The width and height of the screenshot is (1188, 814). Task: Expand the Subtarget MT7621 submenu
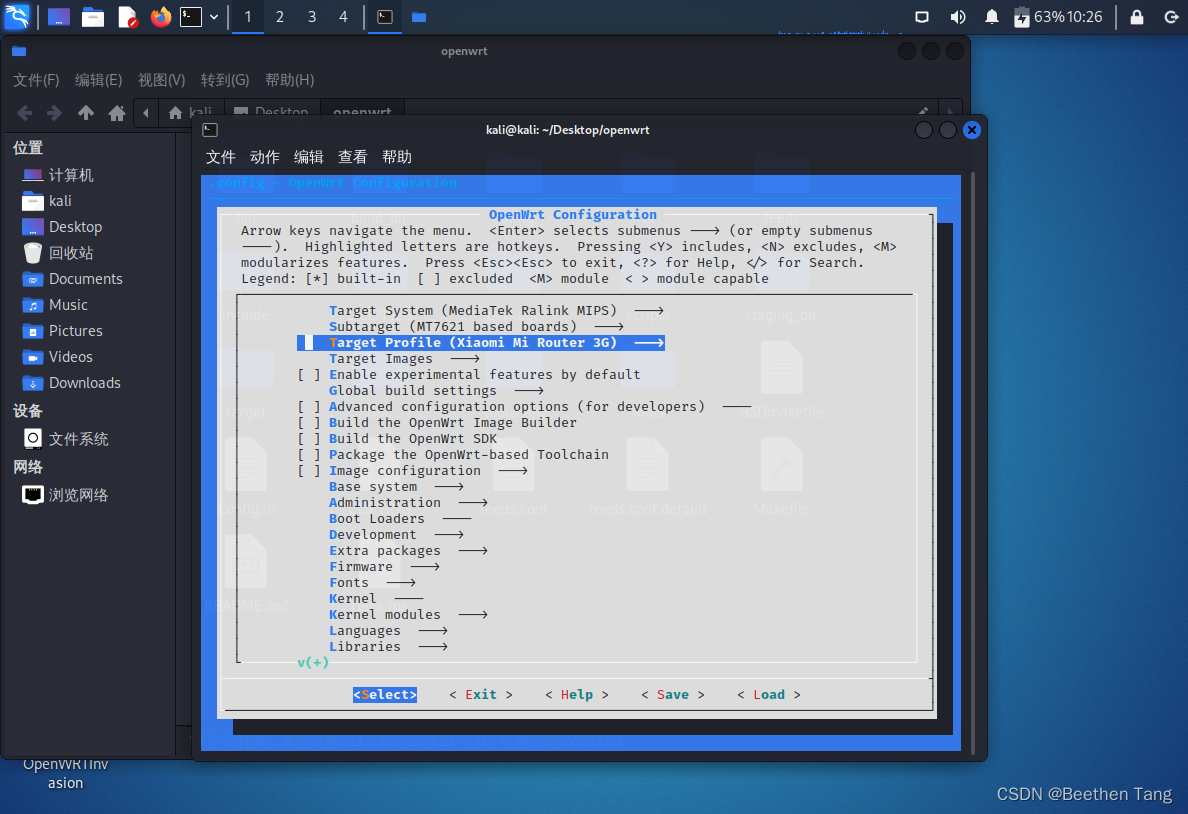point(476,327)
